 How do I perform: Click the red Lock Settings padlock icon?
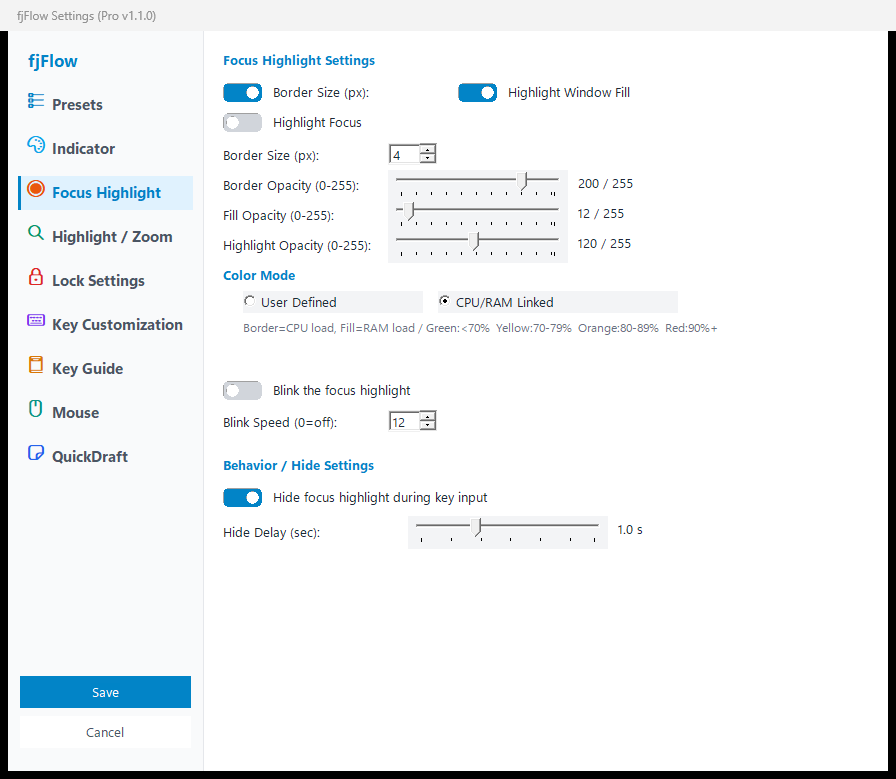36,277
